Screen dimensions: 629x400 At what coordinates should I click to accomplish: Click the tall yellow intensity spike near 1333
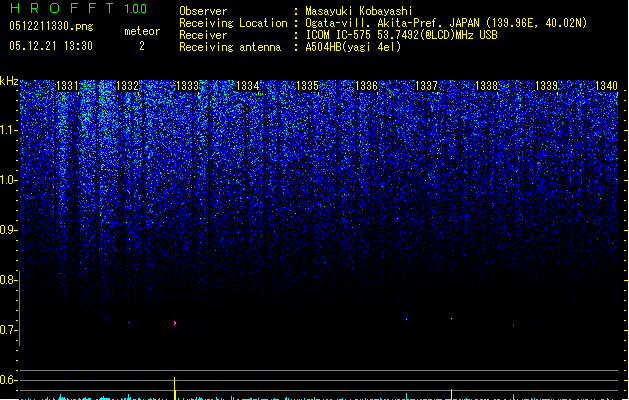(174, 388)
